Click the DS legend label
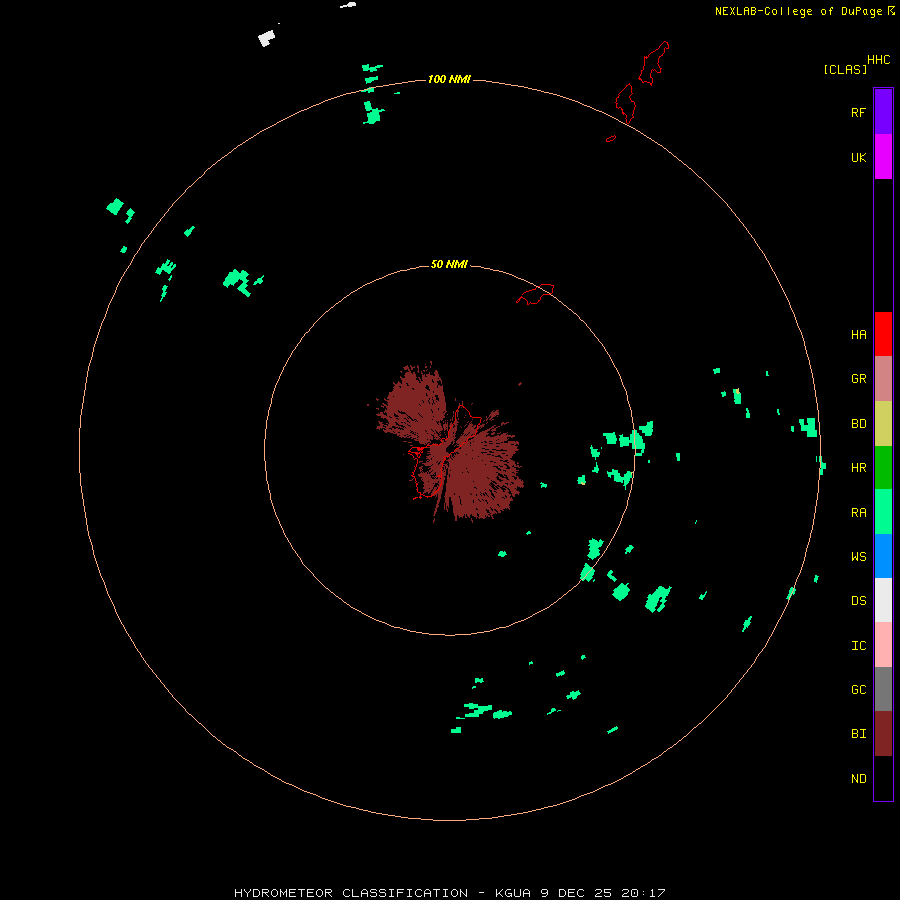Image resolution: width=900 pixels, height=900 pixels. pos(858,601)
